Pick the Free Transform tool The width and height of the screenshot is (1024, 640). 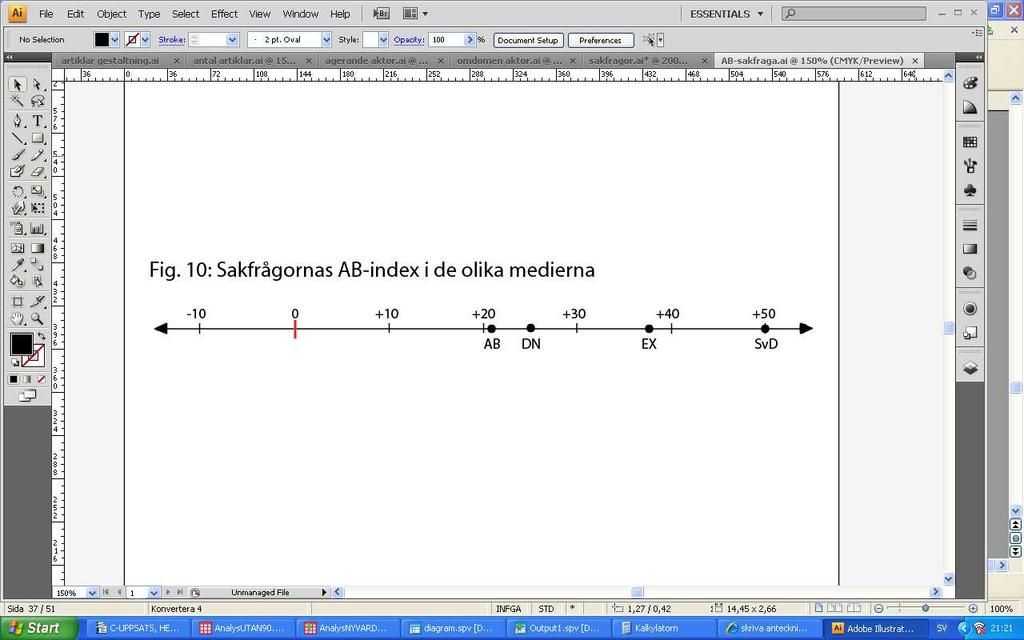point(37,208)
